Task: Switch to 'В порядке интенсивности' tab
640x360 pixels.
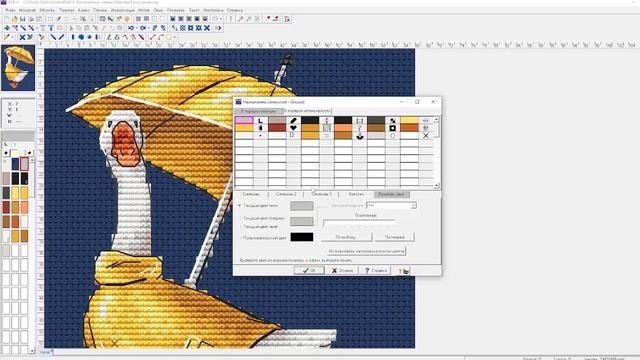Action: [x=307, y=111]
